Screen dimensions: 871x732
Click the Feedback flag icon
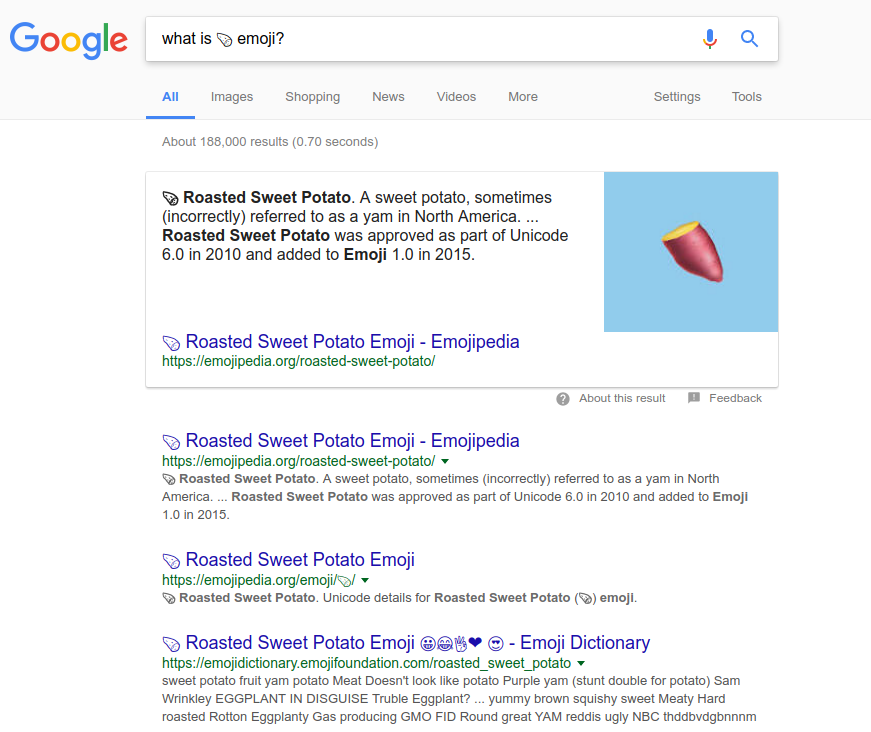click(694, 398)
